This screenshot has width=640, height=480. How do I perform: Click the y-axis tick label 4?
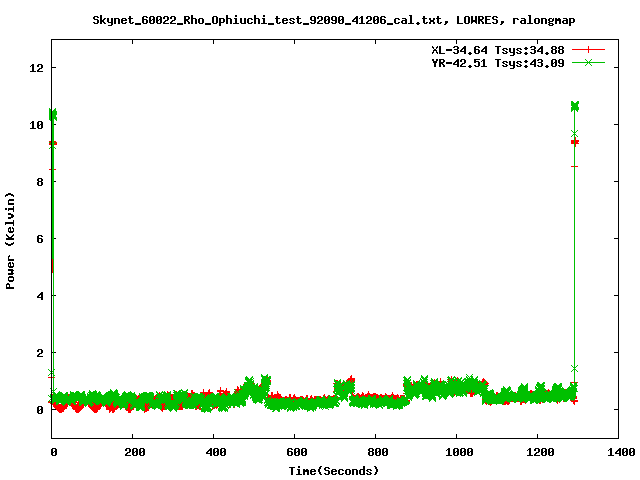40,296
